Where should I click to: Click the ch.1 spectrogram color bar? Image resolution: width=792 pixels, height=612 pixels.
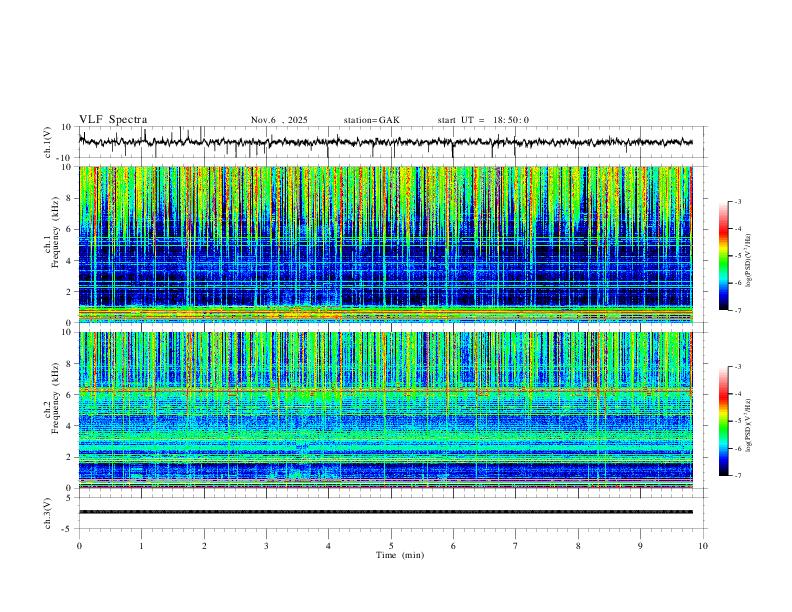tap(723, 256)
